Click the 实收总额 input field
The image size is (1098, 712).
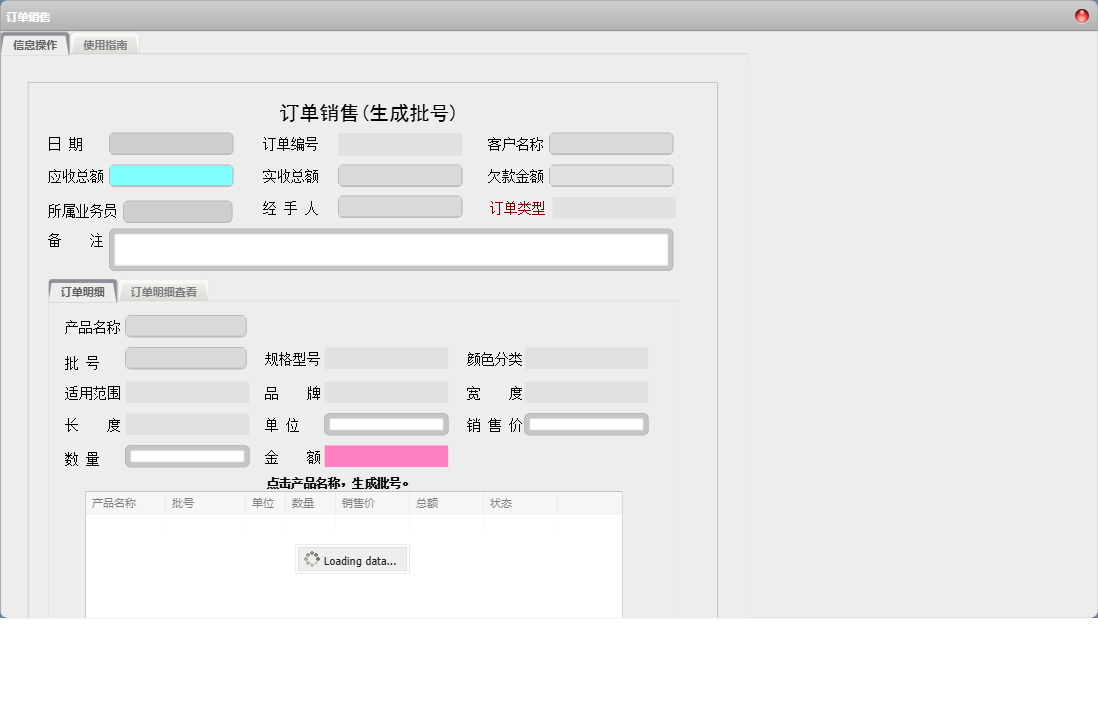pyautogui.click(x=400, y=175)
